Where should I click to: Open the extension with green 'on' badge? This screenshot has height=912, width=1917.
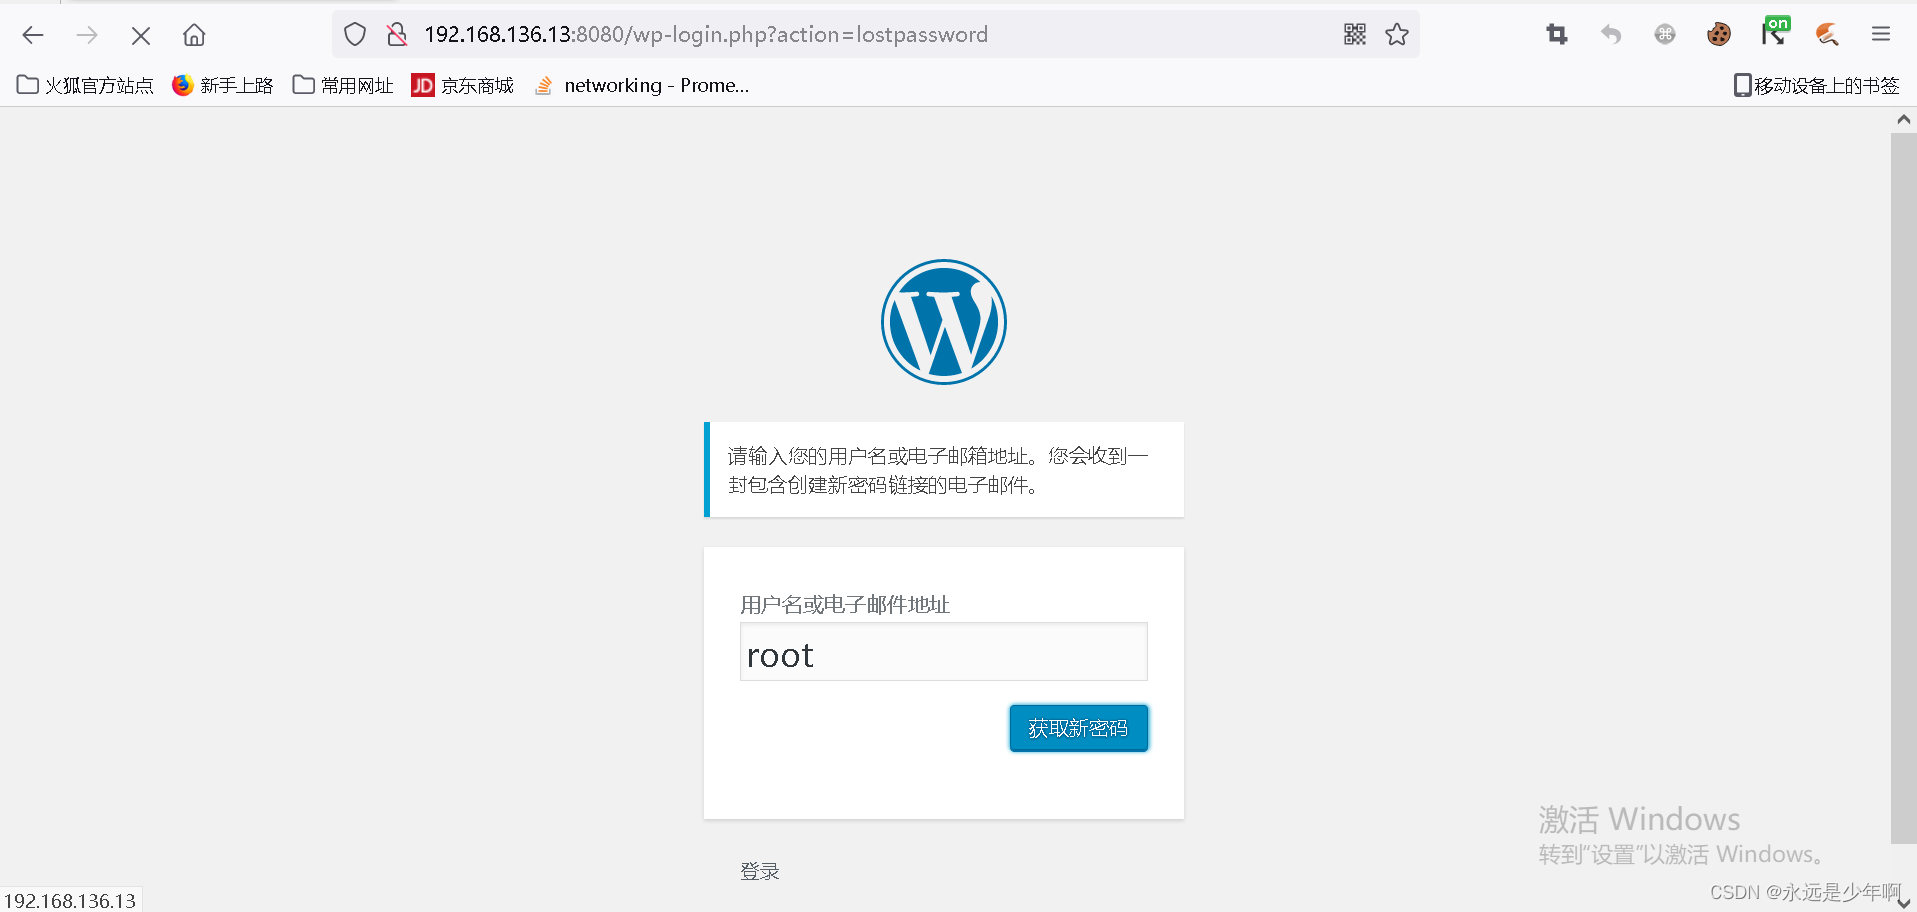(1774, 32)
